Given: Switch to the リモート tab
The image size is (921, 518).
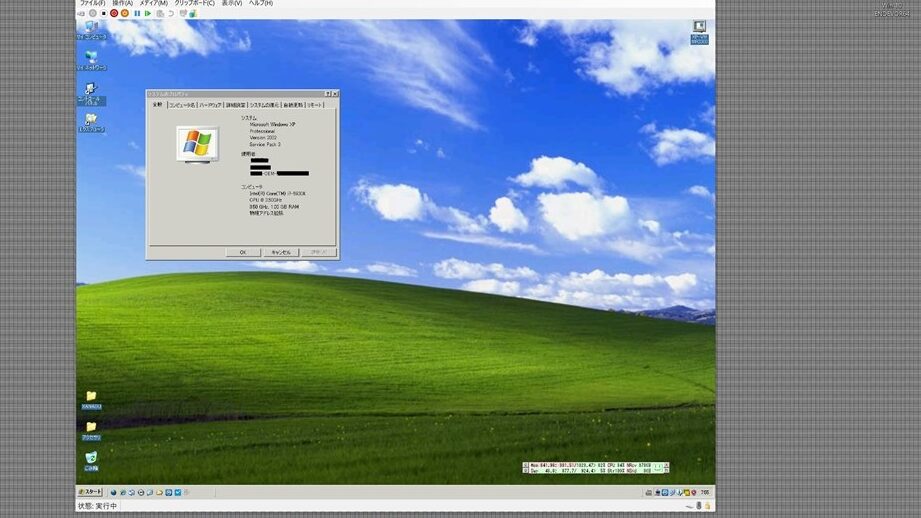Looking at the screenshot, I should [315, 105].
